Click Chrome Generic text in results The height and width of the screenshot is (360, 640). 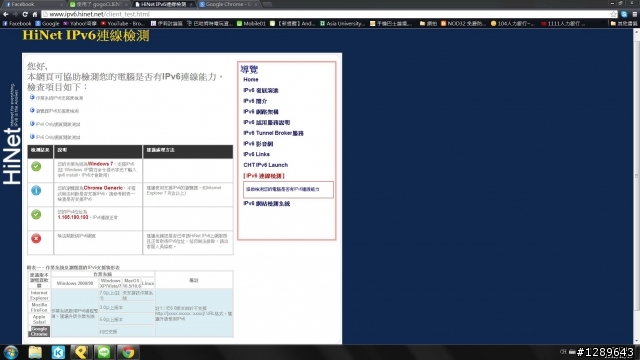click(103, 188)
